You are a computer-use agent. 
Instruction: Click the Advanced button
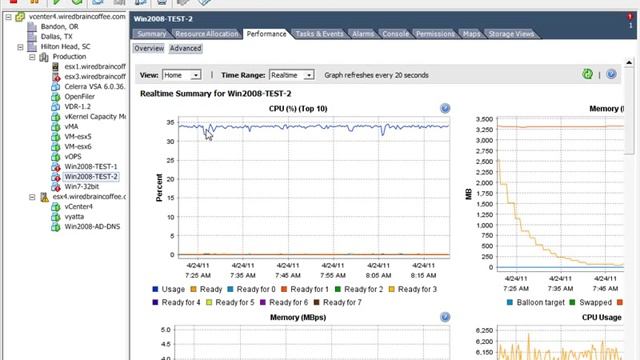tap(185, 48)
